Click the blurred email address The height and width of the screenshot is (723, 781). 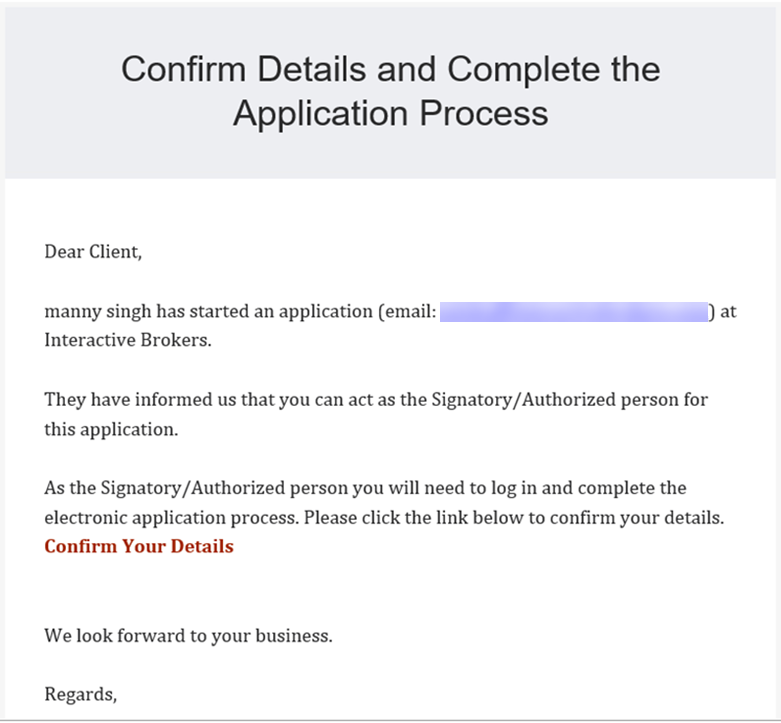click(574, 312)
